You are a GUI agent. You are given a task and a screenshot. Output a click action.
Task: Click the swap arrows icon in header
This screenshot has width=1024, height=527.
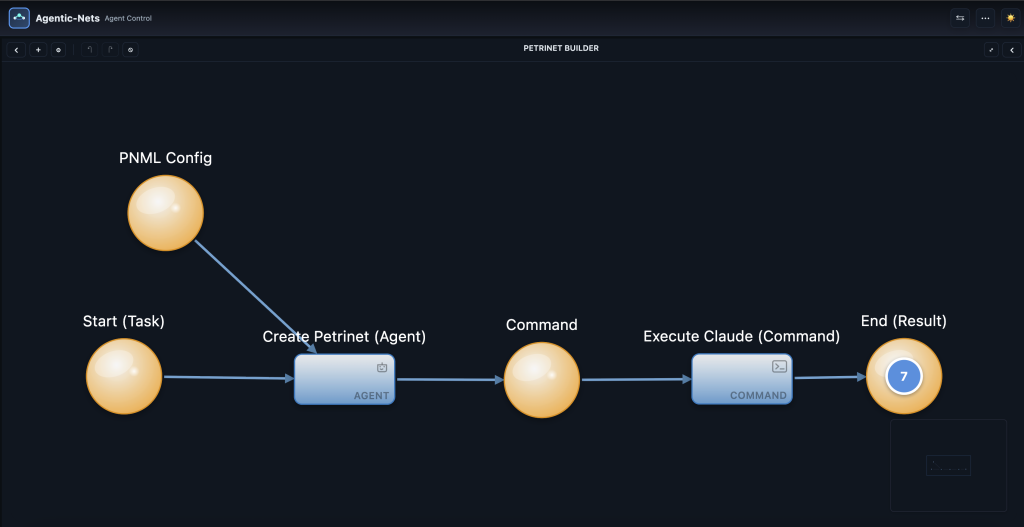pyautogui.click(x=961, y=18)
